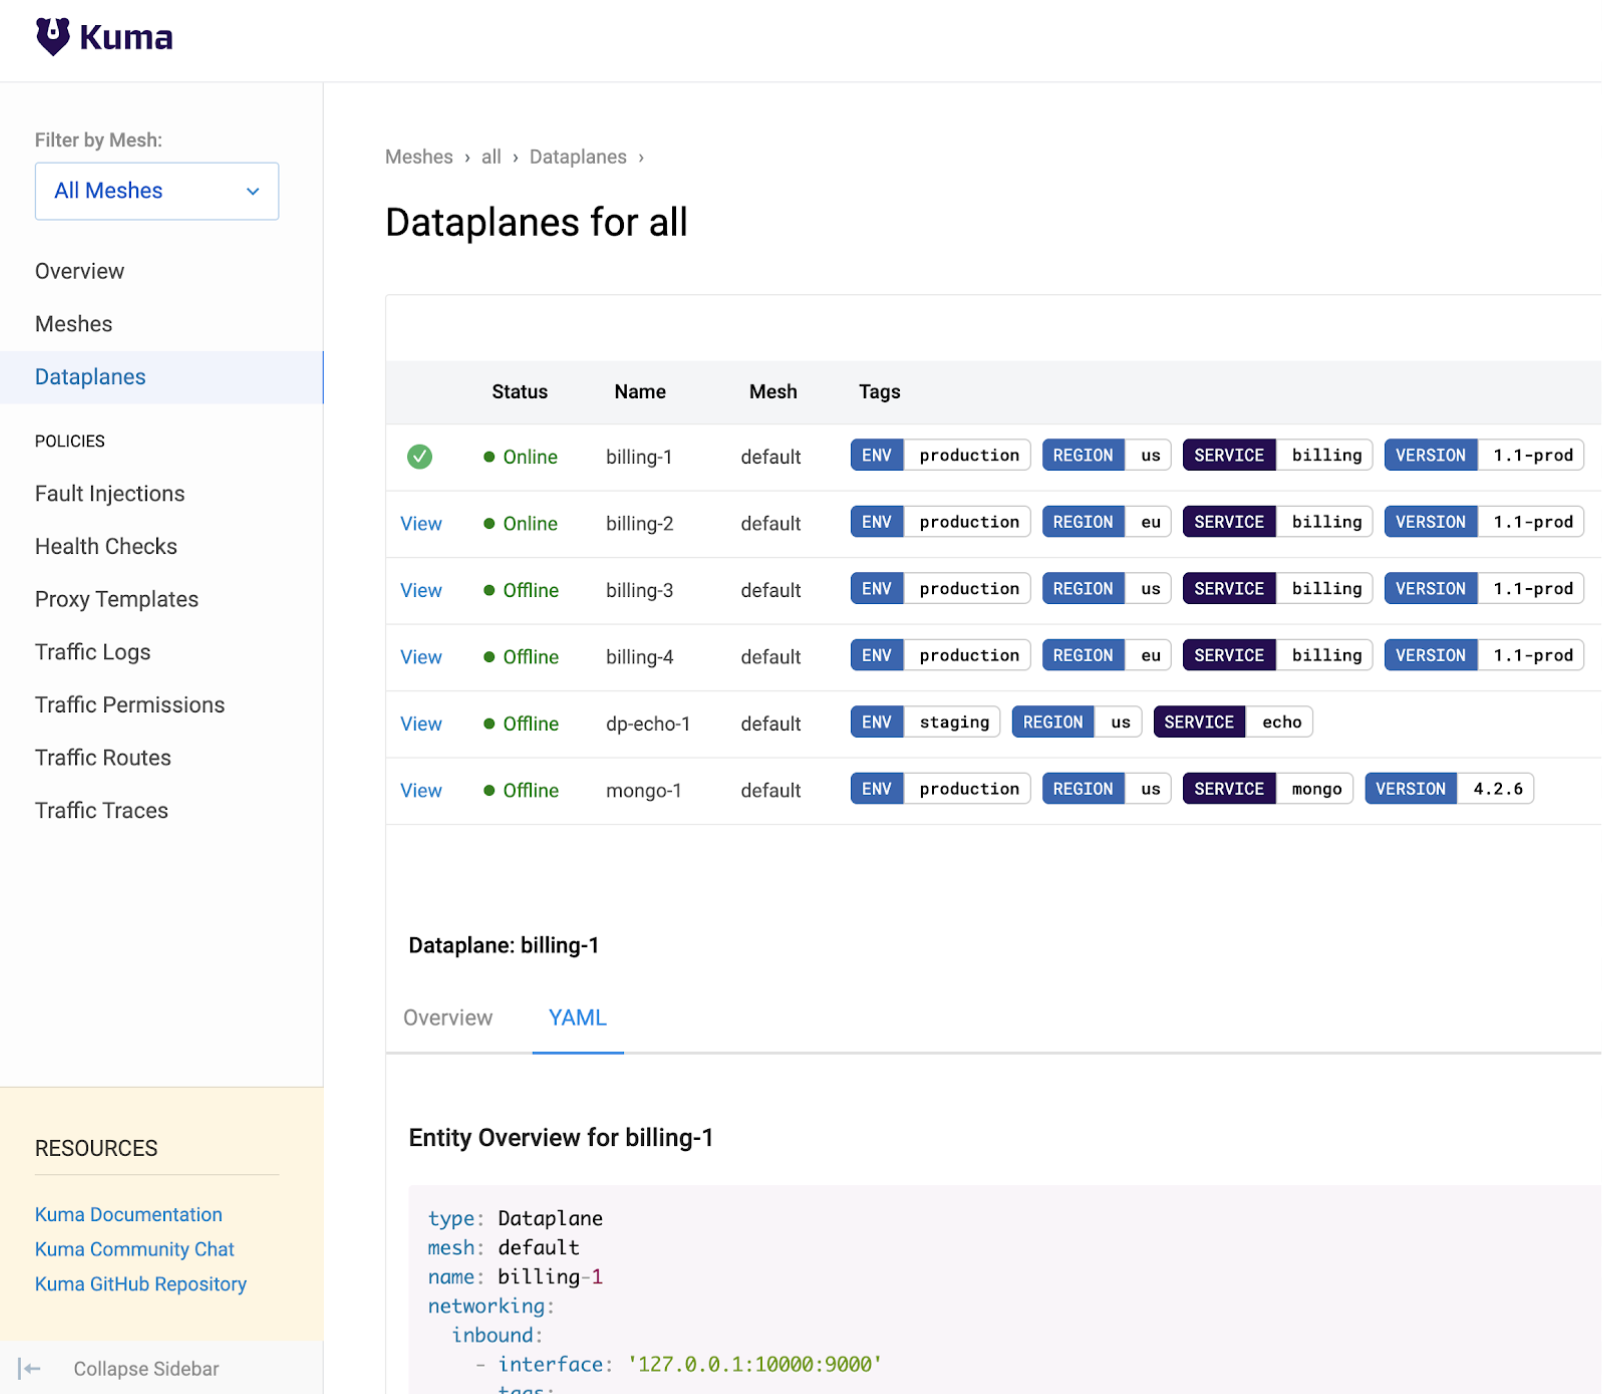This screenshot has height=1394, width=1602.
Task: Go to Fault Injections policy page
Action: click(110, 494)
